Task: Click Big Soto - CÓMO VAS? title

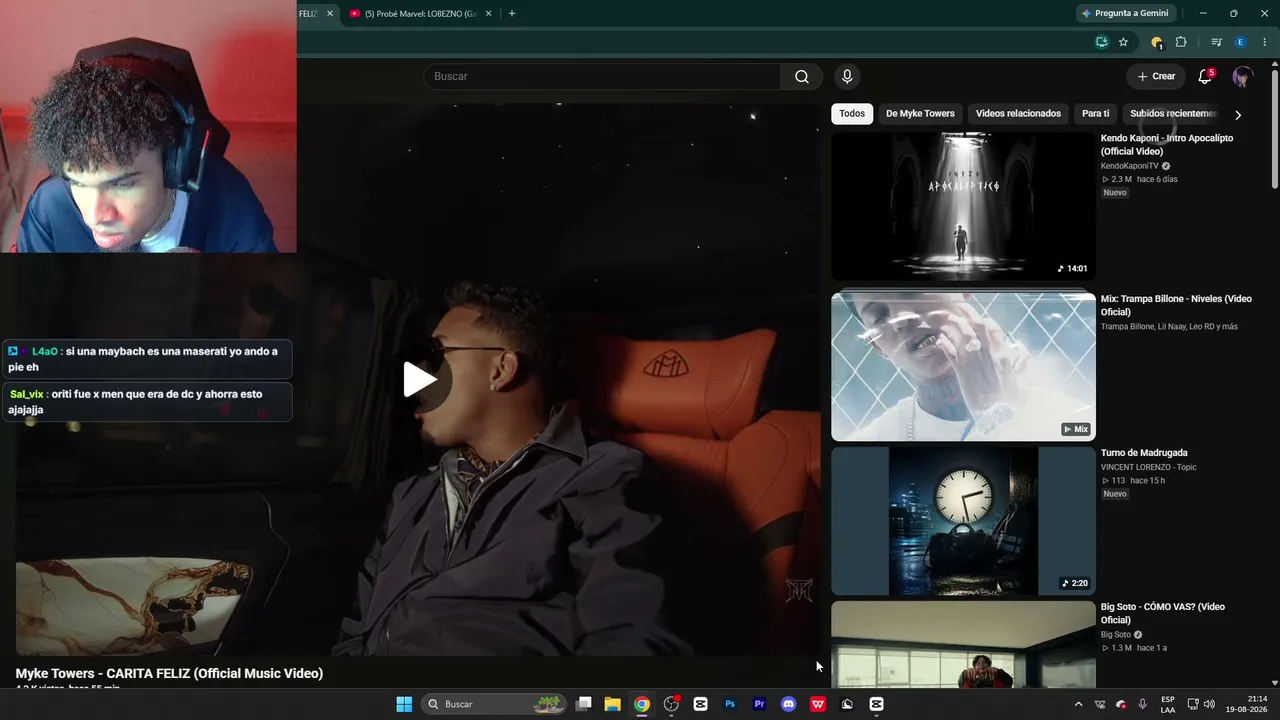Action: pyautogui.click(x=1163, y=613)
